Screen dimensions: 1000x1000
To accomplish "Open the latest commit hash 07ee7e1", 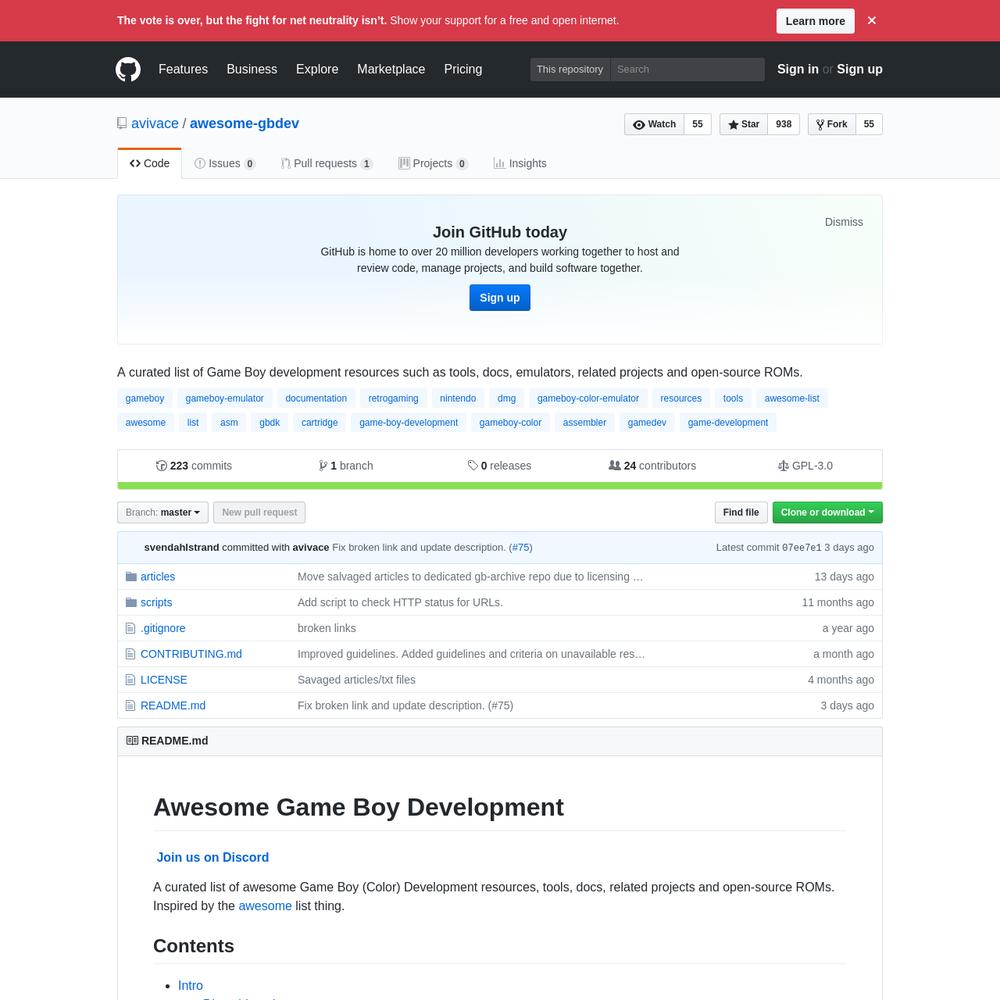I will (802, 547).
